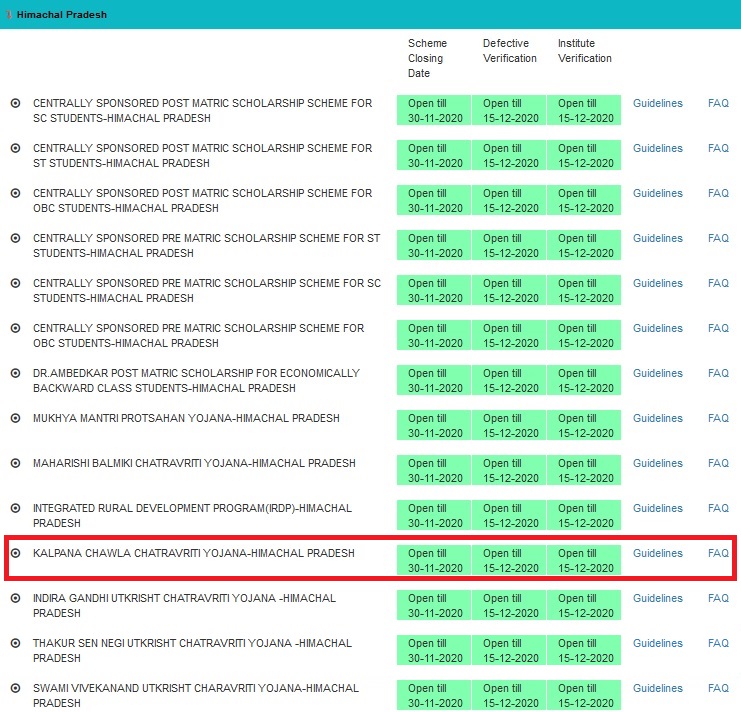
Task: Select 'MUKHYA MANTRI PROTSAHAN YOJANA-HIMACHAL PRADESH' text
Action: (x=186, y=418)
